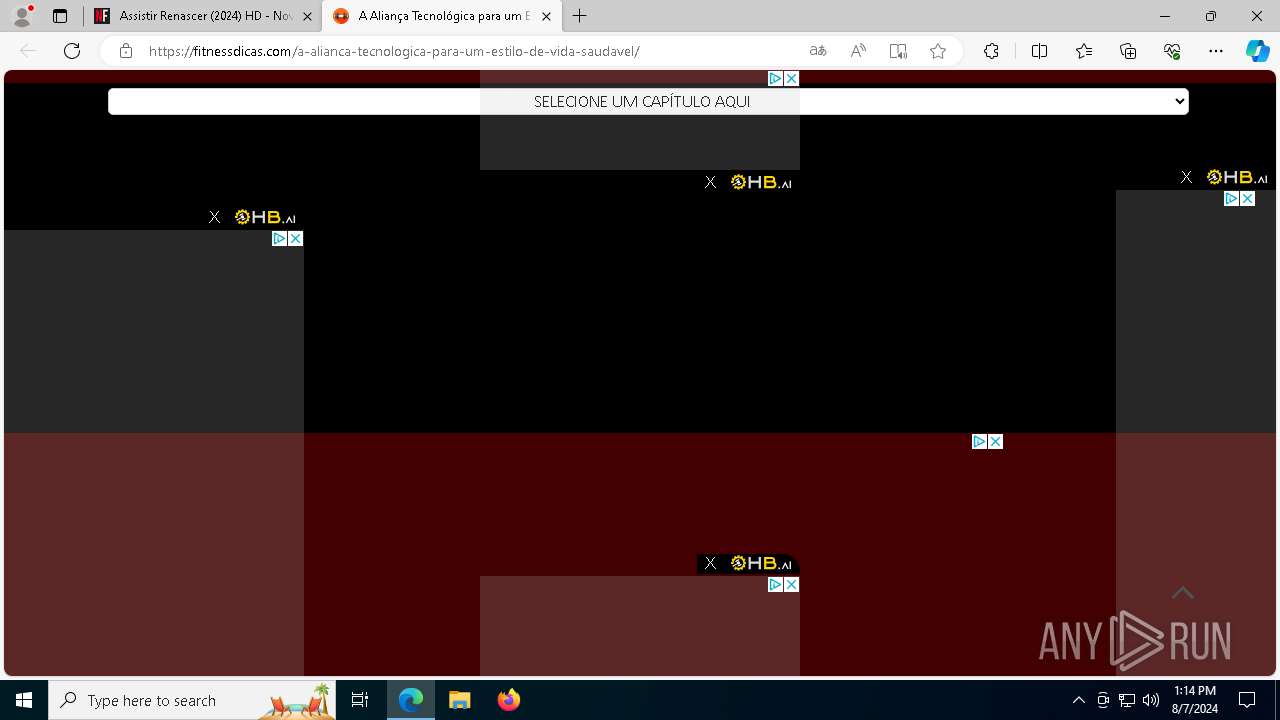The height and width of the screenshot is (720, 1280).
Task: Open the Copilot sidebar
Action: click(x=1257, y=51)
